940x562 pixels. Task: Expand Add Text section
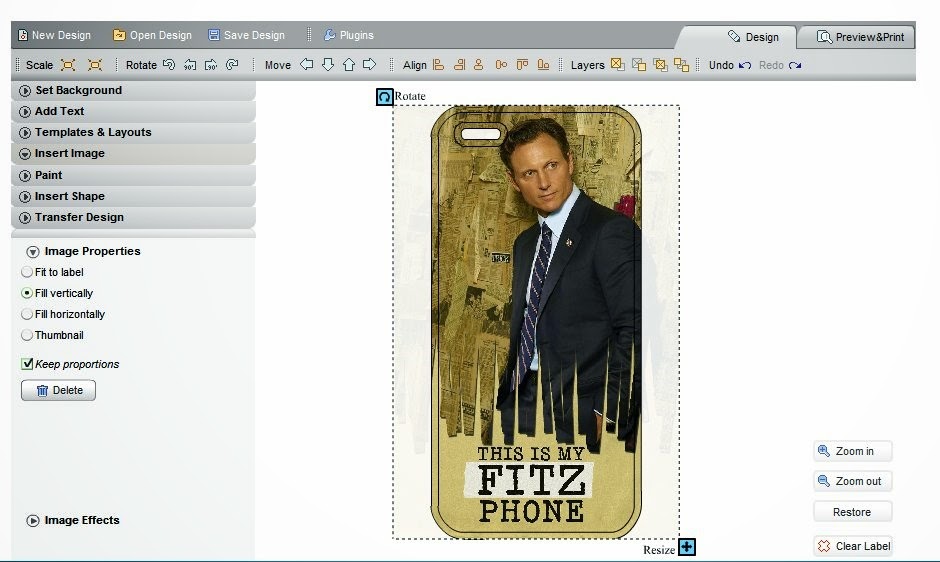[x=133, y=111]
